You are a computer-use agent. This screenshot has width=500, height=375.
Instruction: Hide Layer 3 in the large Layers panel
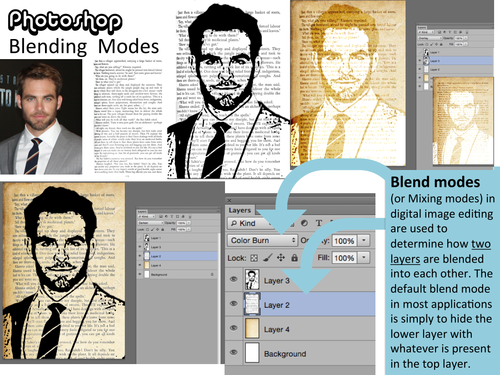click(234, 279)
